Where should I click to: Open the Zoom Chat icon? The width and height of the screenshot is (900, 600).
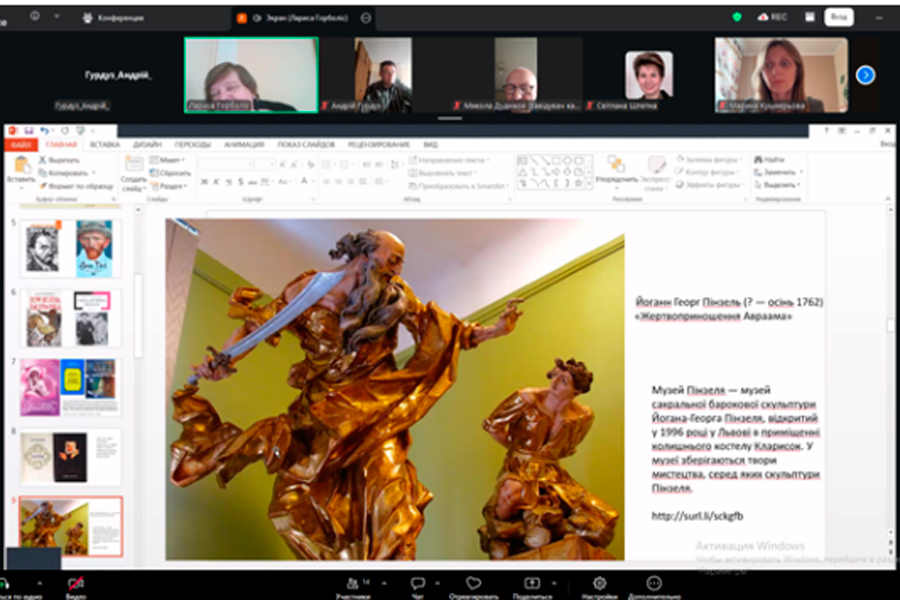[x=417, y=583]
